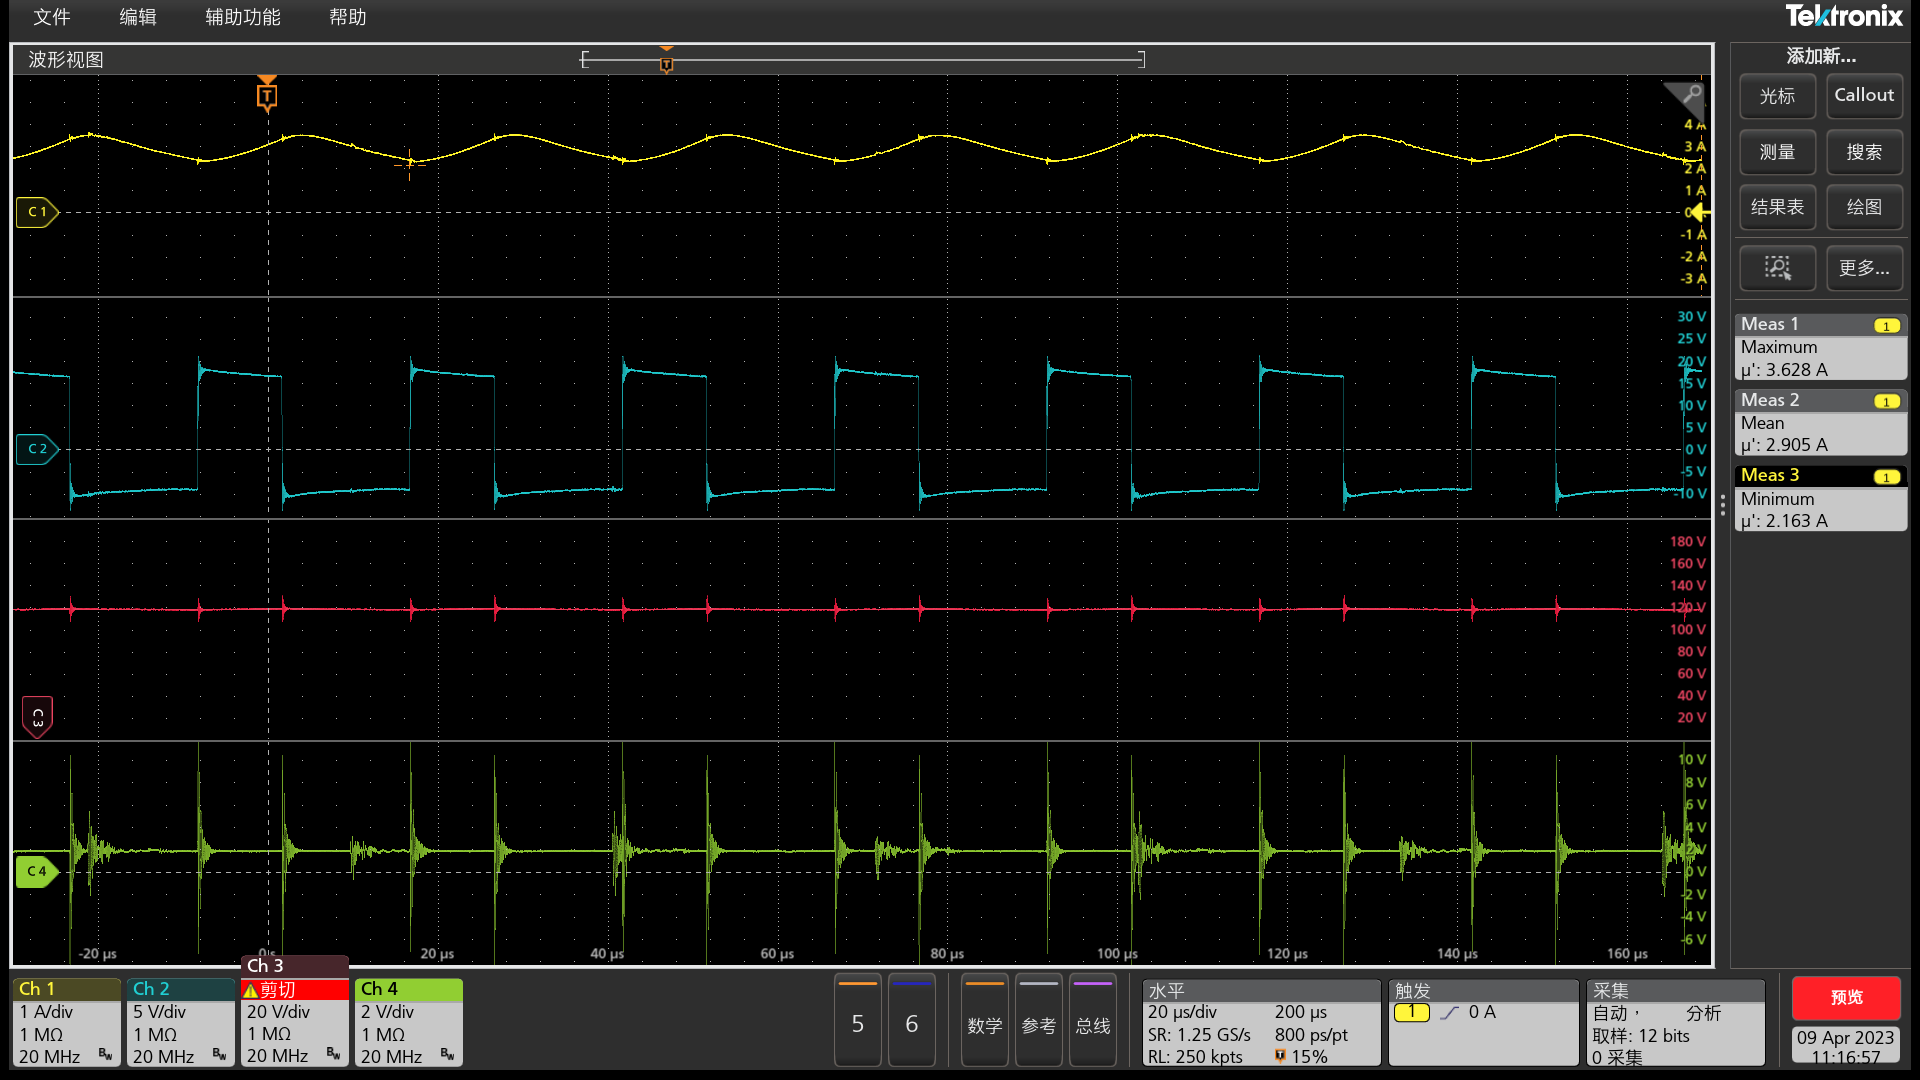The image size is (1920, 1080).
Task: Add a 测量 measurement
Action: [1777, 152]
